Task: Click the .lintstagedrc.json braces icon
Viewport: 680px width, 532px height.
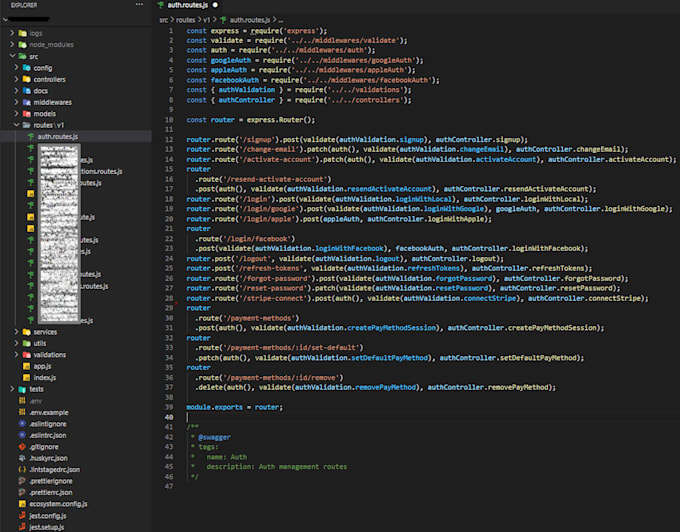Action: tap(22, 470)
